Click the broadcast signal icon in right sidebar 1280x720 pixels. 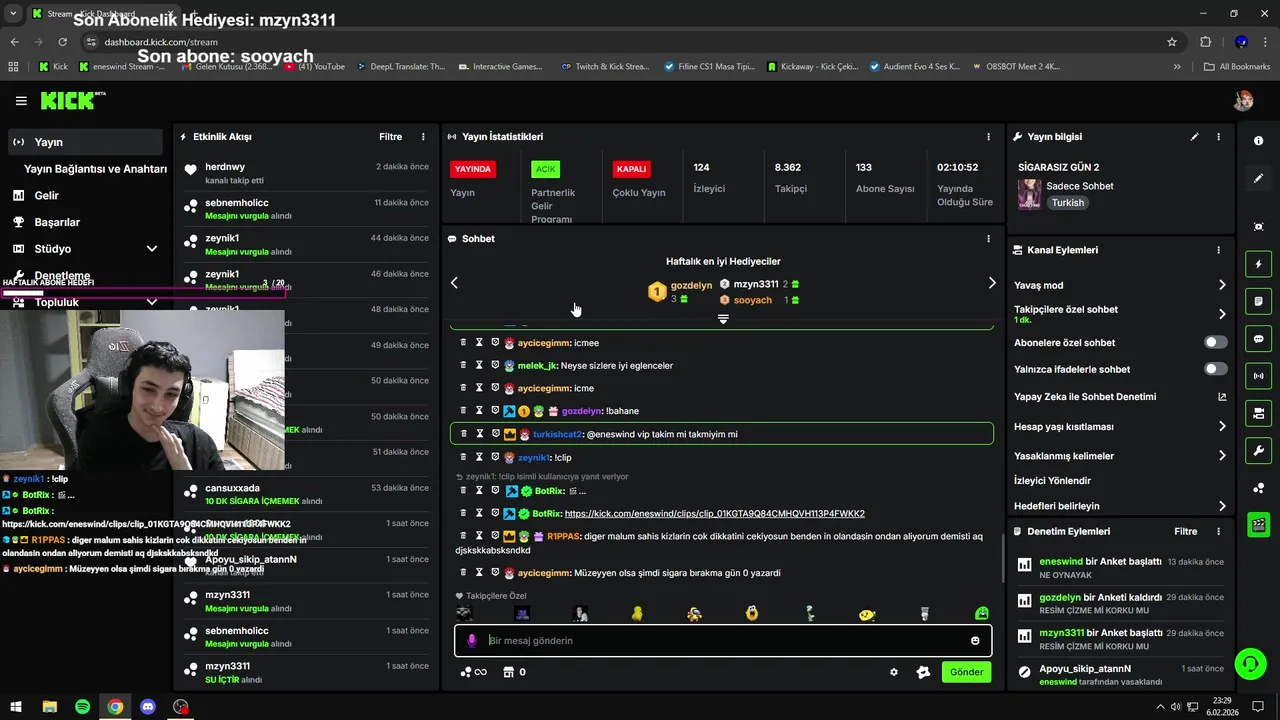1258,376
